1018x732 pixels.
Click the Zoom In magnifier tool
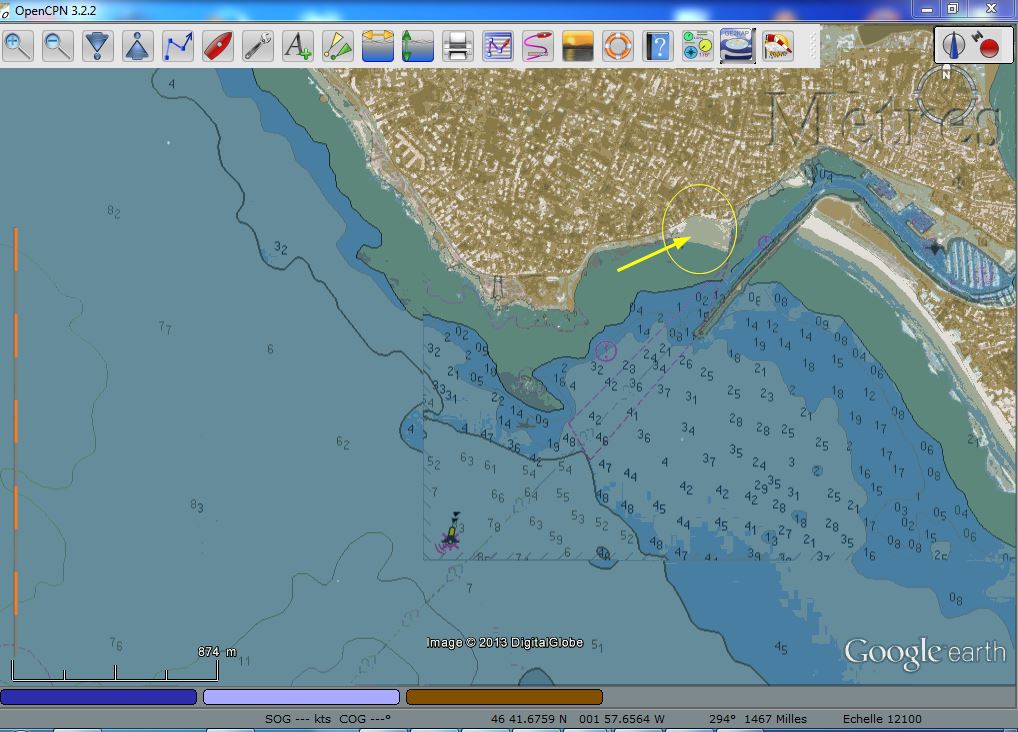point(18,46)
